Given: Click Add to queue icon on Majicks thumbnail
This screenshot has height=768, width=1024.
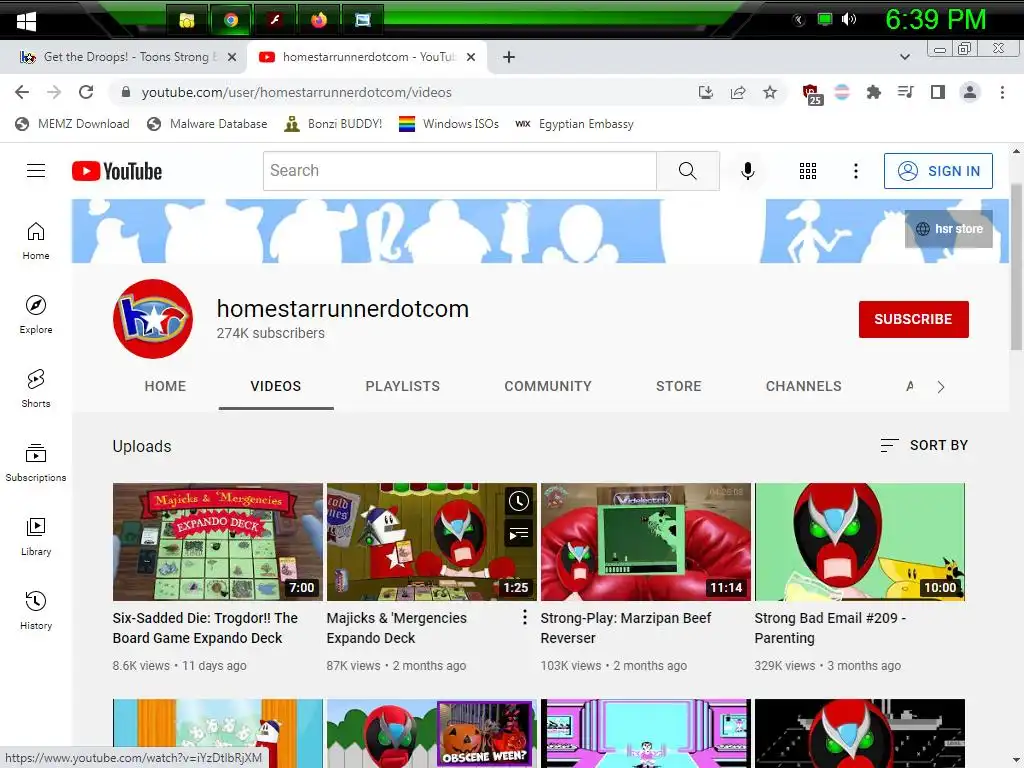Looking at the screenshot, I should point(519,534).
